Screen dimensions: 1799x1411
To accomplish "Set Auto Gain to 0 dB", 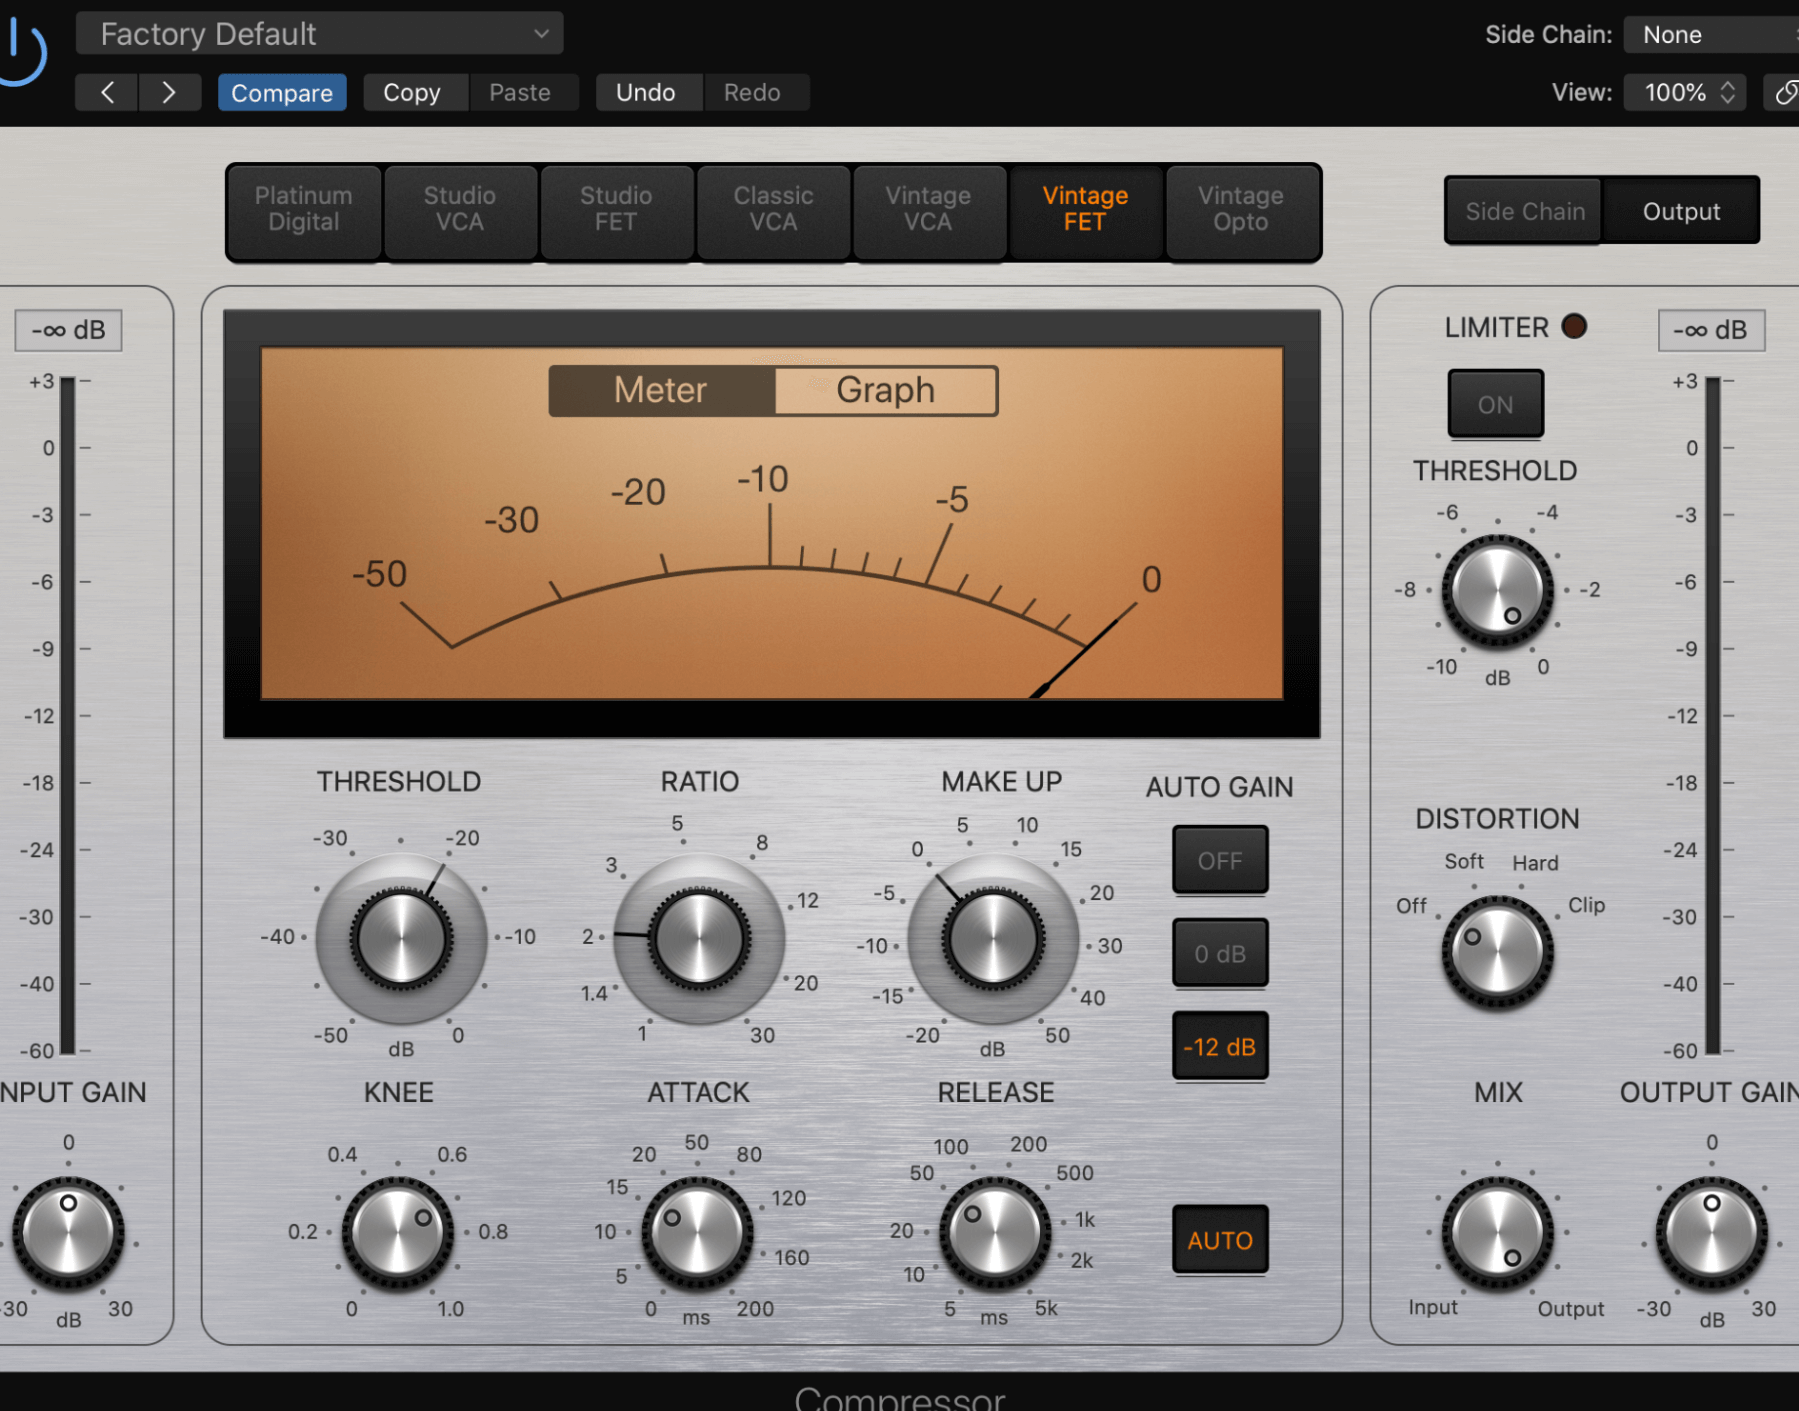I will 1220,954.
